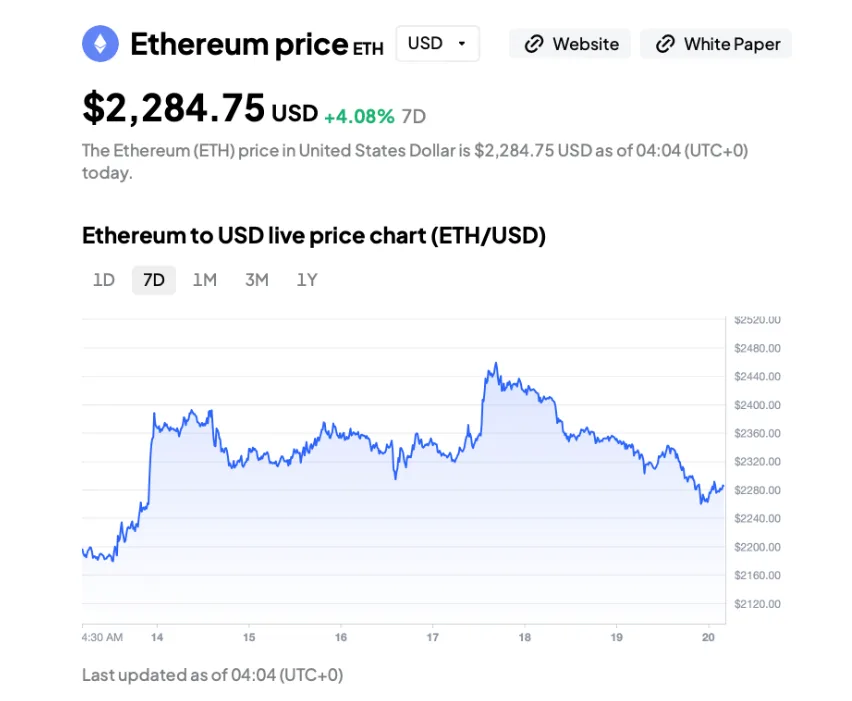Show the 3M price chart

point(257,280)
